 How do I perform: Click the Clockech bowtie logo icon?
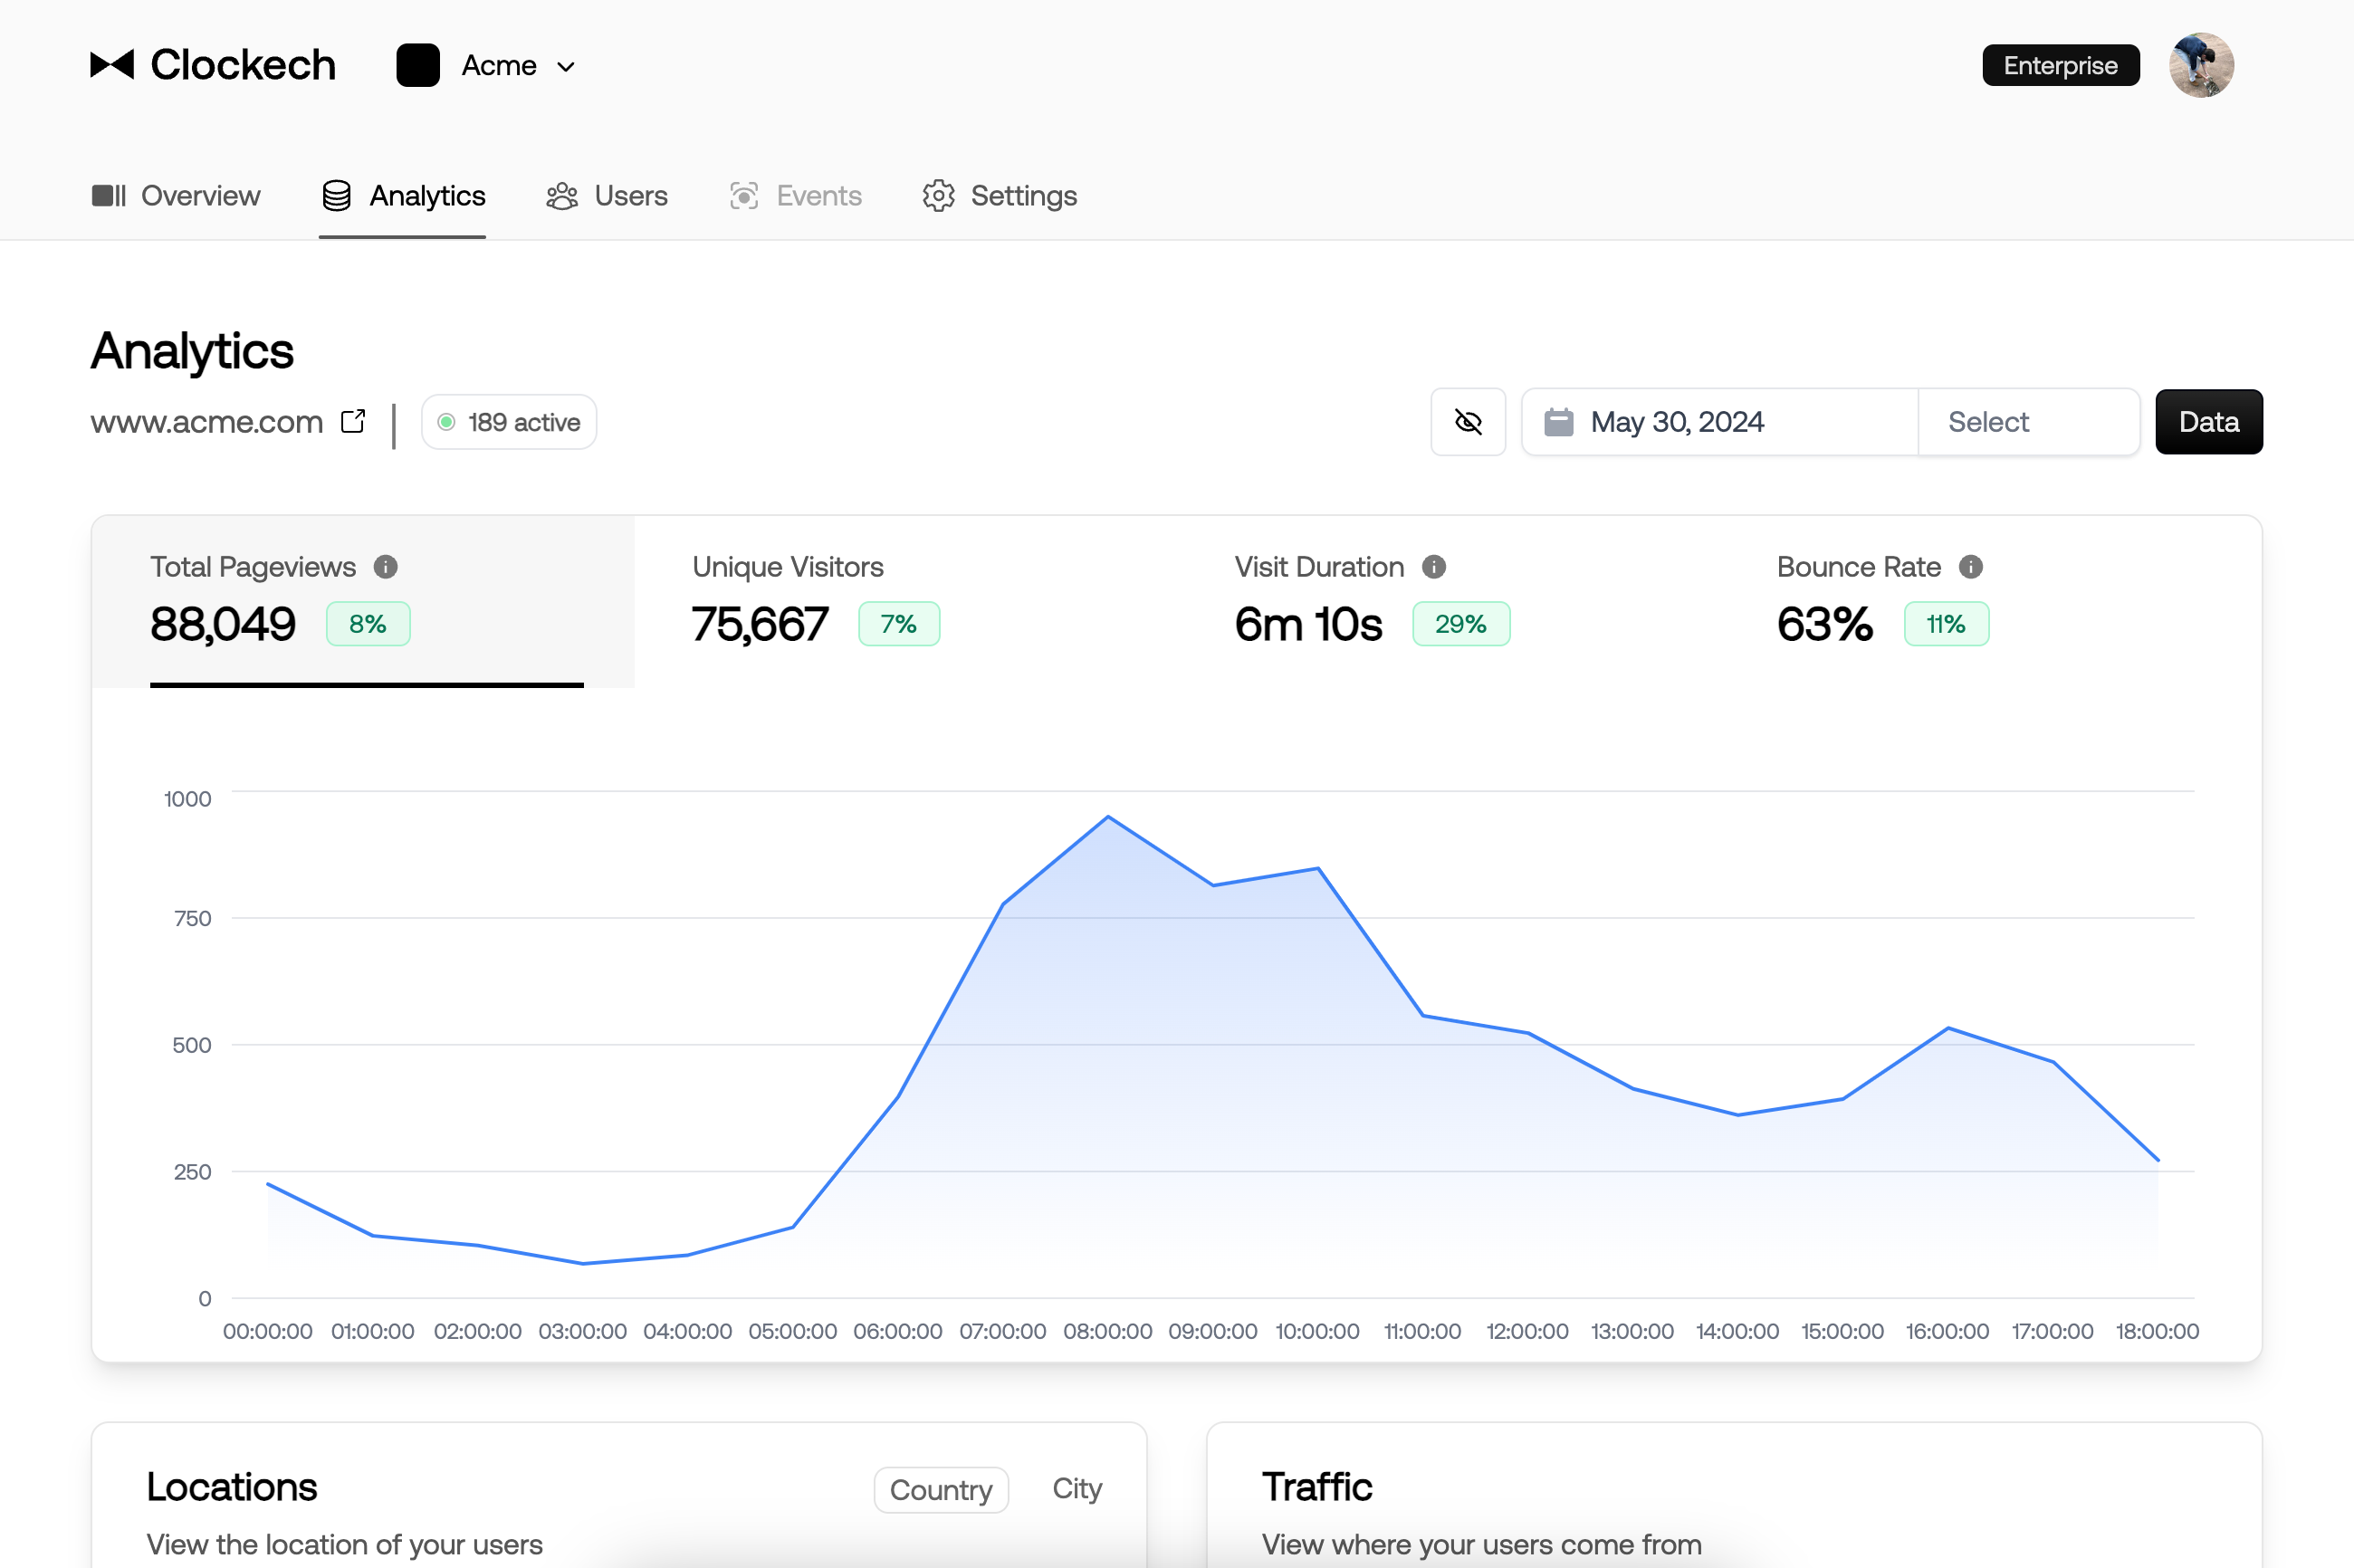click(112, 65)
